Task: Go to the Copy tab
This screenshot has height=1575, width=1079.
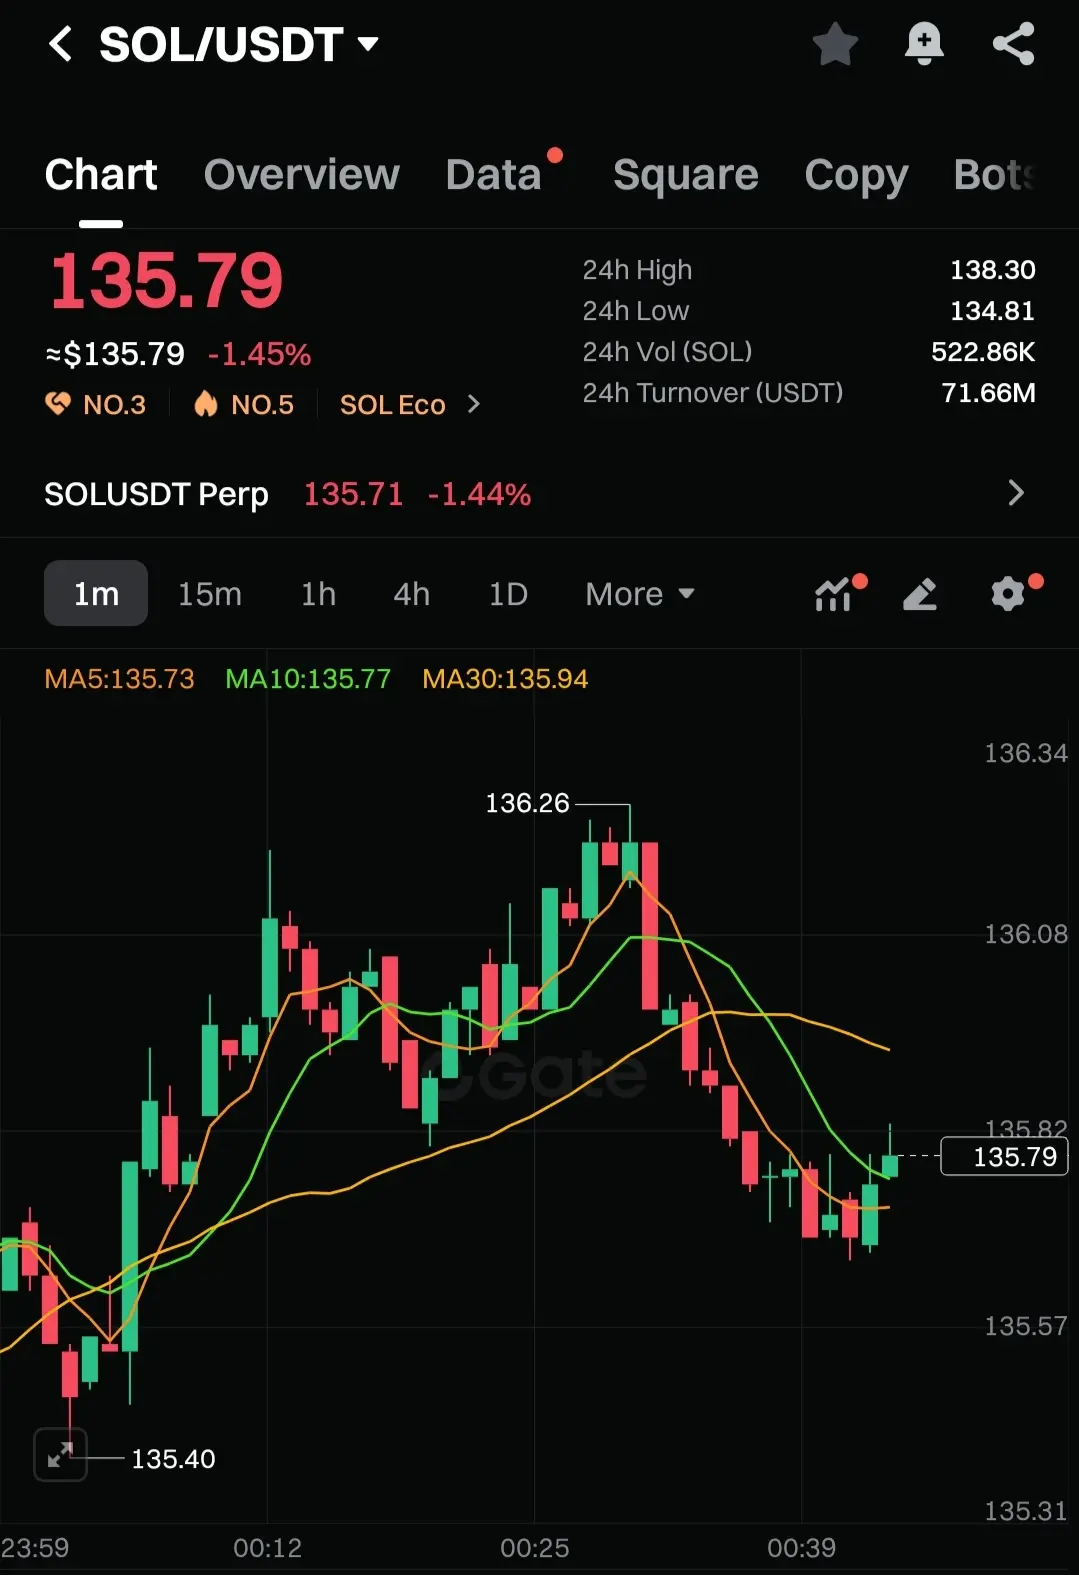Action: pyautogui.click(x=857, y=176)
